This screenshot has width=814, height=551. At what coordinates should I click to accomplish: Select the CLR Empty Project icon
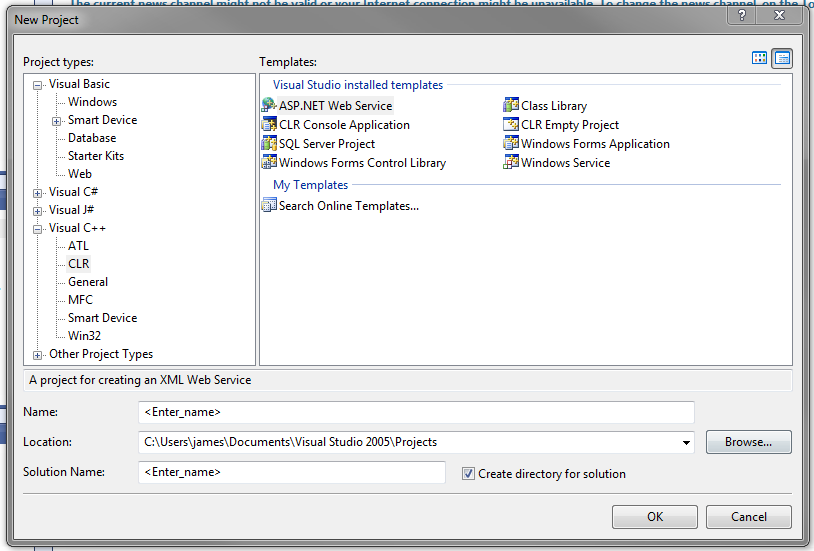pyautogui.click(x=511, y=125)
